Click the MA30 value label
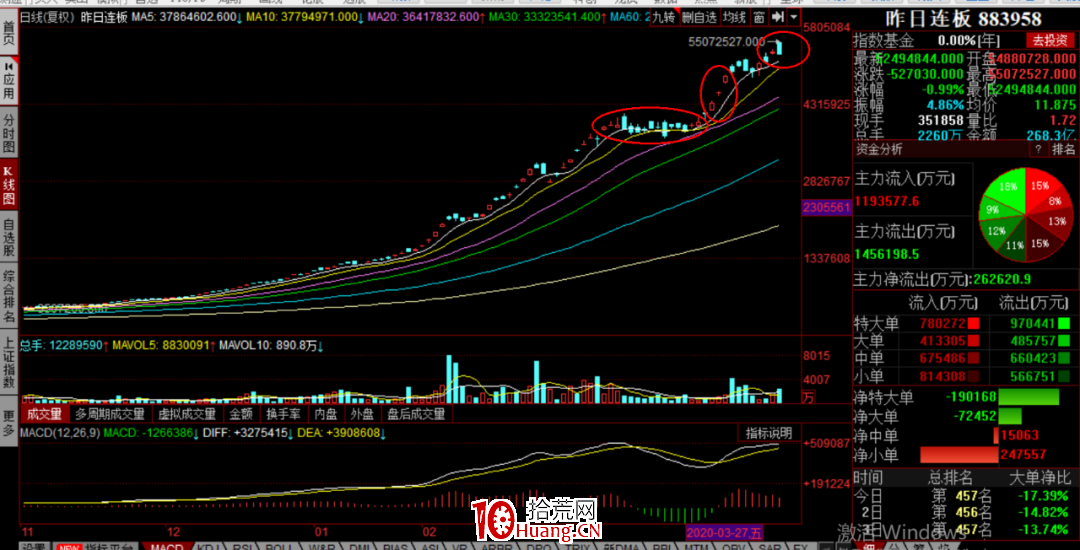 point(550,17)
